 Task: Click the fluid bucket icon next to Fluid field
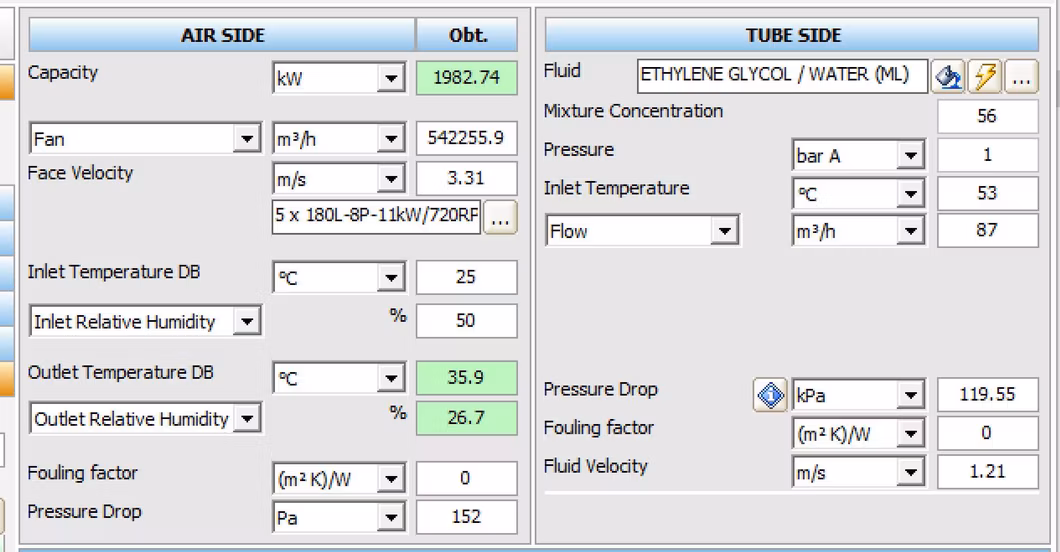(x=947, y=77)
